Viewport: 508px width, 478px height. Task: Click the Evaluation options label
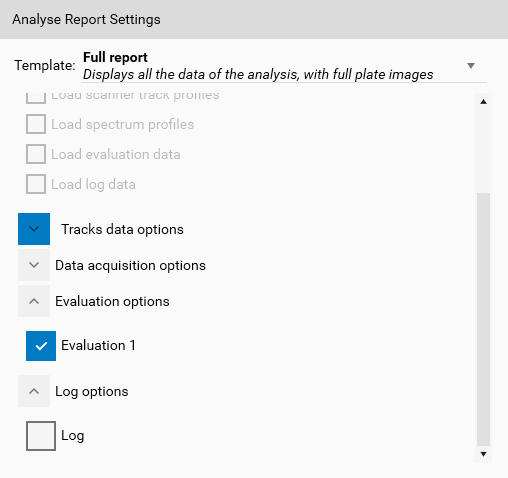click(112, 301)
